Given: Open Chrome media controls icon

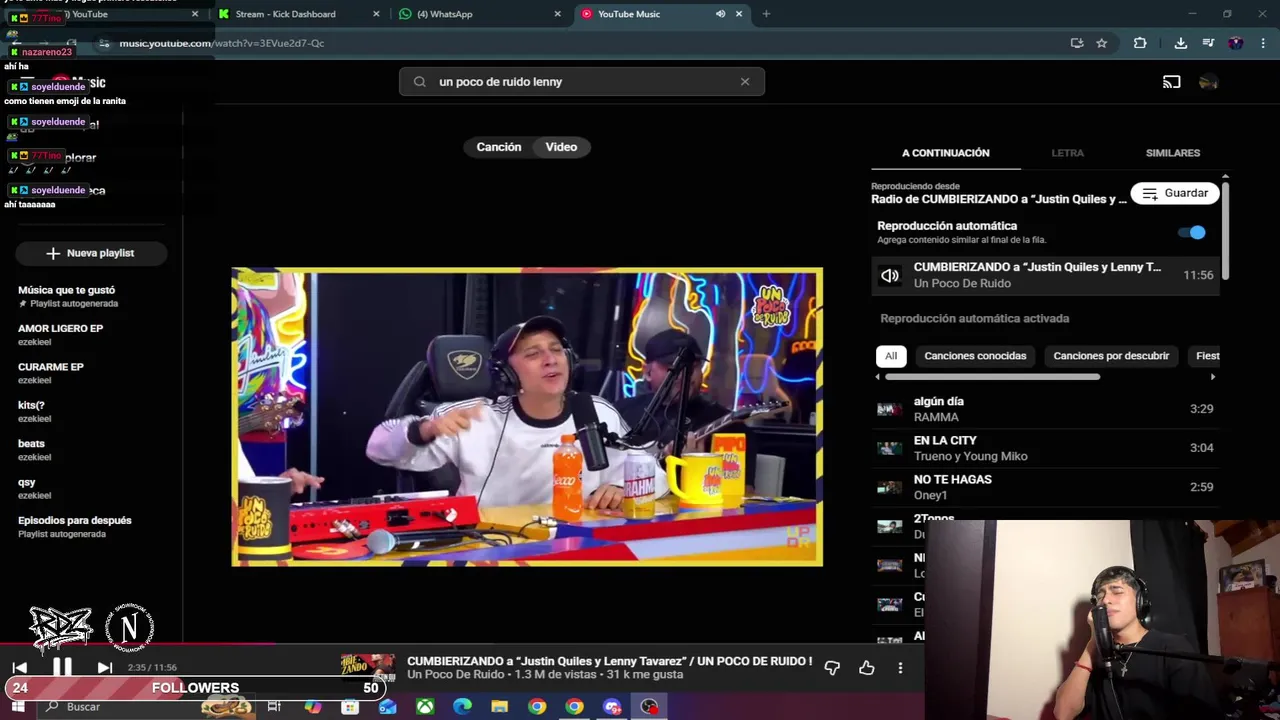Looking at the screenshot, I should [1208, 43].
